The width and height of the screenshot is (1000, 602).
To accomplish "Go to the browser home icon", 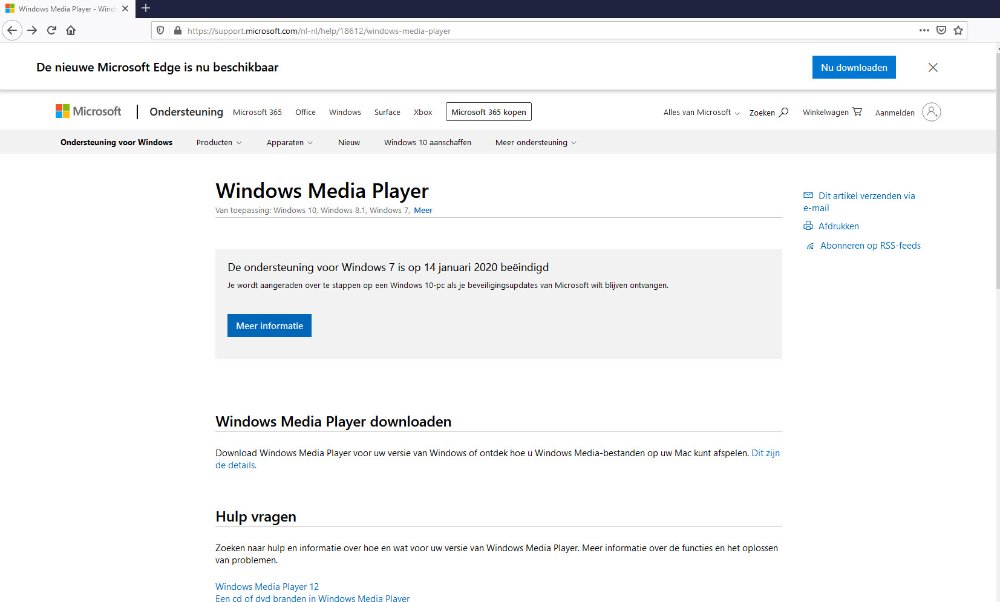I will (x=70, y=30).
